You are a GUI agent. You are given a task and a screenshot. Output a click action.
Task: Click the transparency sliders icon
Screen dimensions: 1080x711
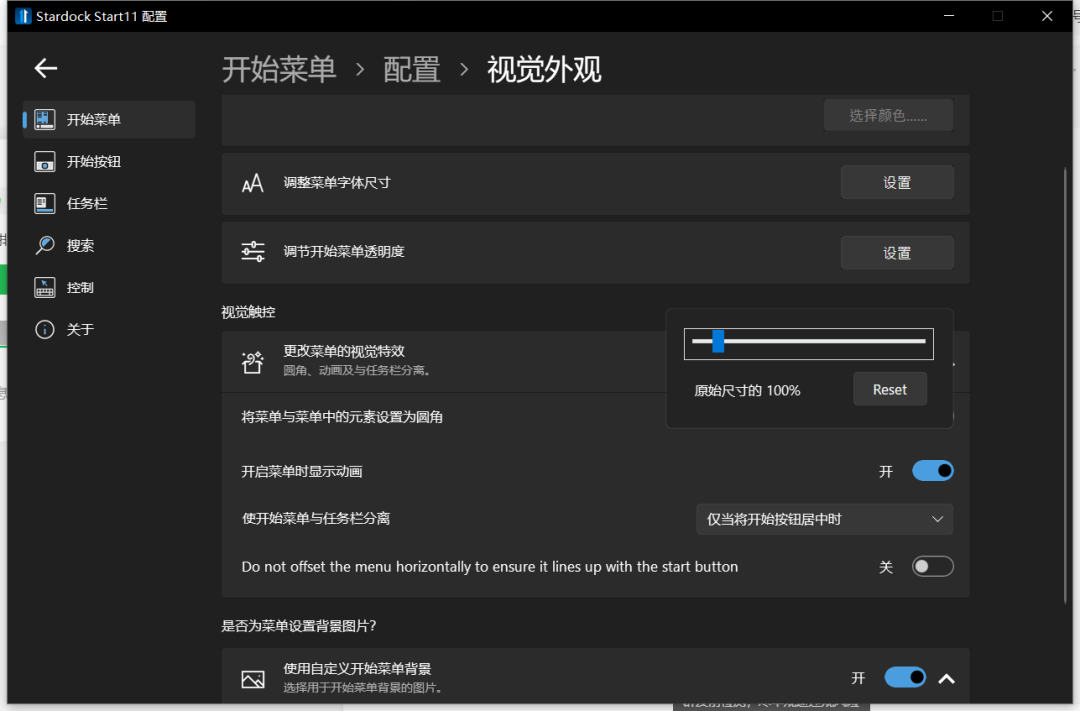[x=253, y=251]
